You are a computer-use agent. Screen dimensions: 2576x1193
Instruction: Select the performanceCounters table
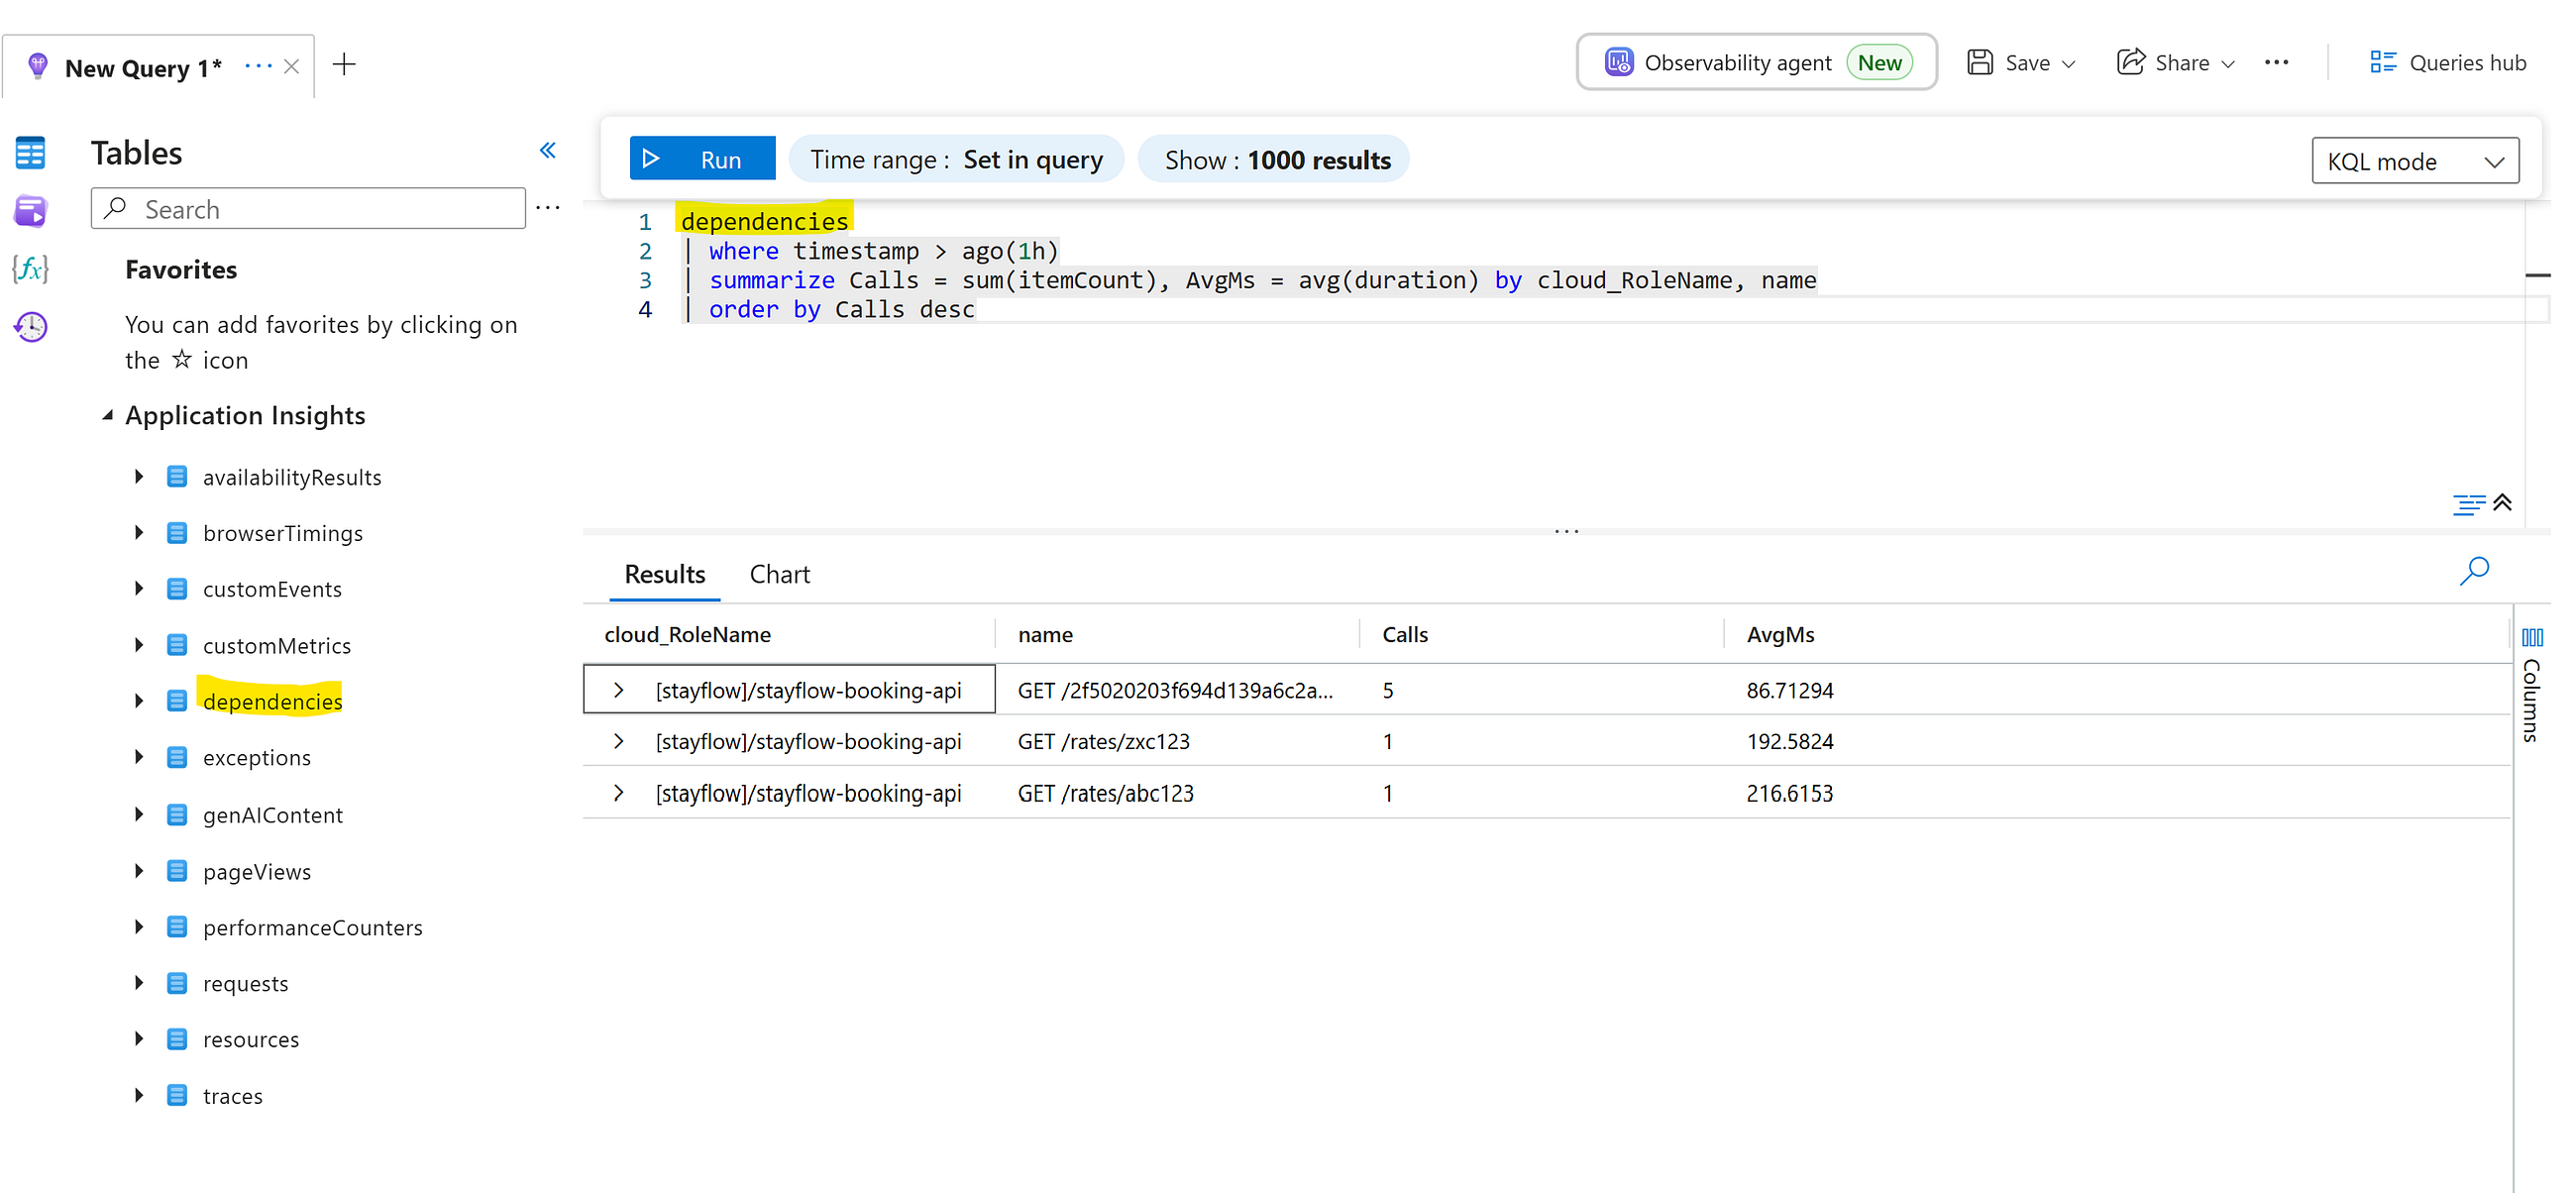point(313,928)
